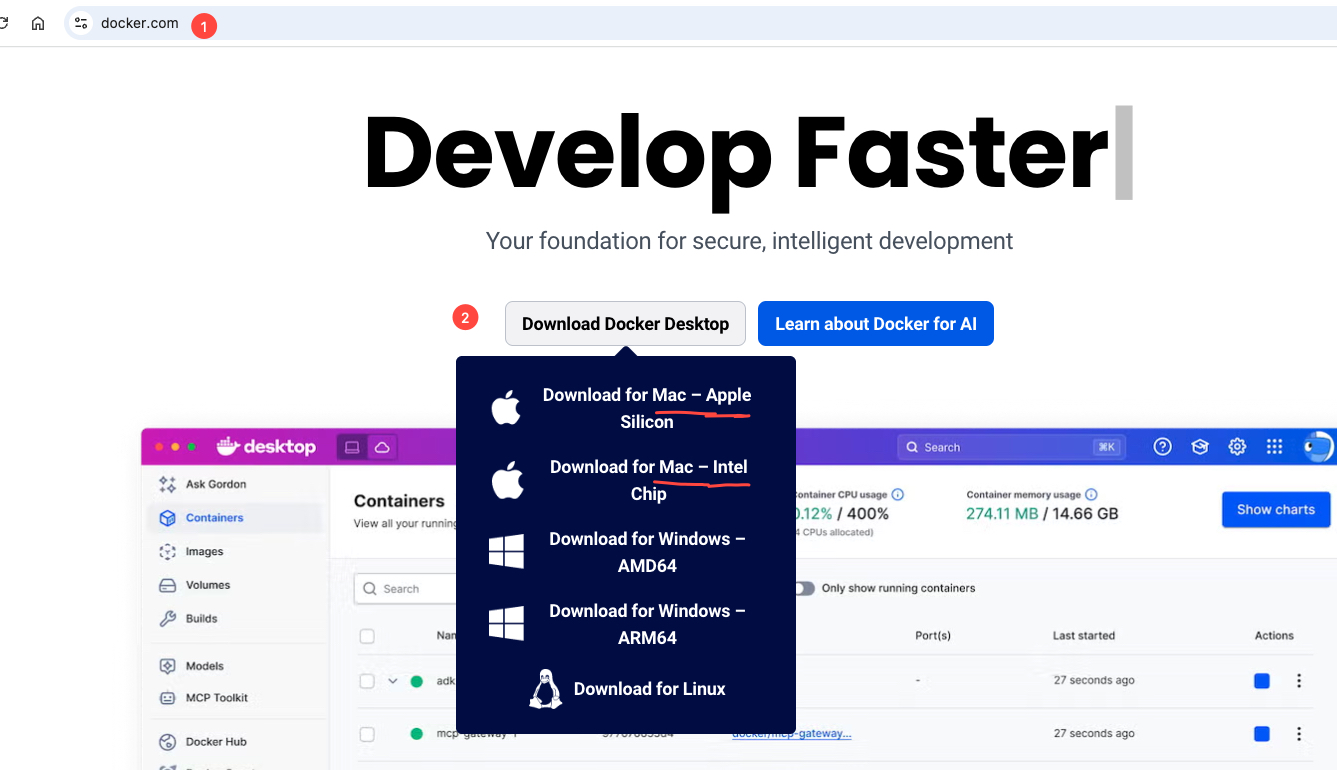
Task: Click the Linux penguin icon in menu
Action: [545, 689]
